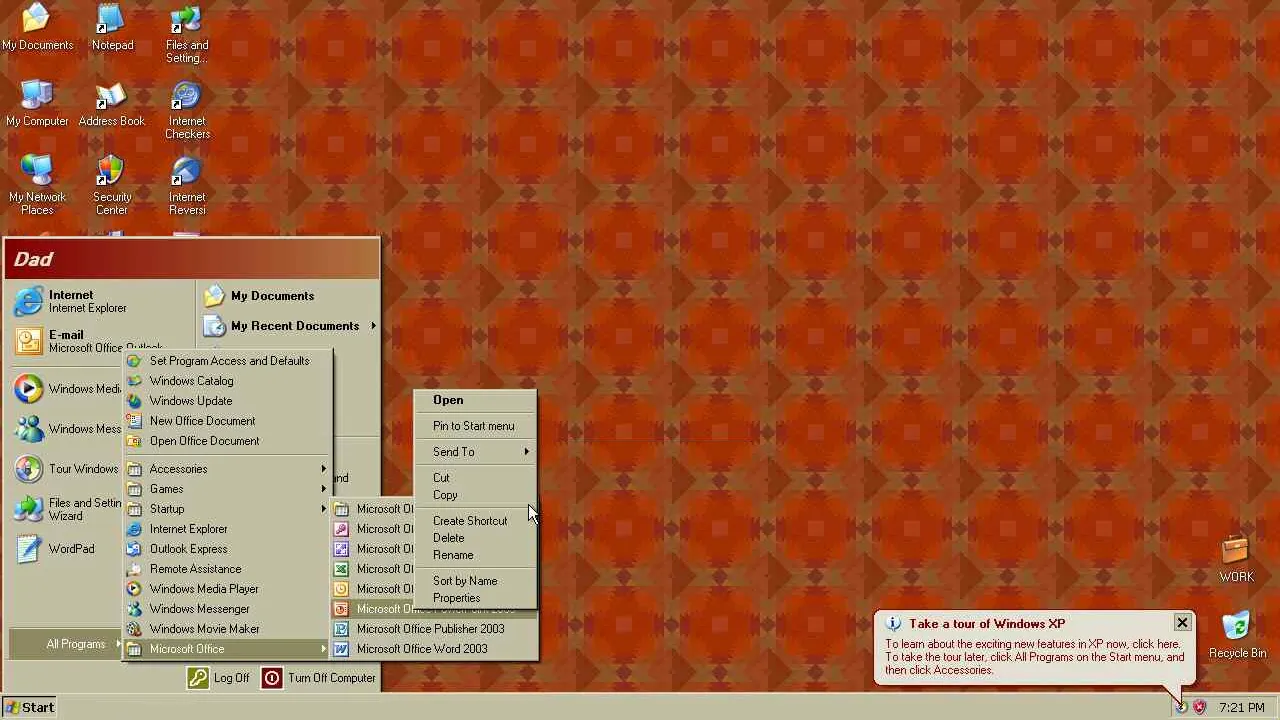Launch the pinned Internet entry in Start menu
1280x720 pixels.
click(102, 301)
